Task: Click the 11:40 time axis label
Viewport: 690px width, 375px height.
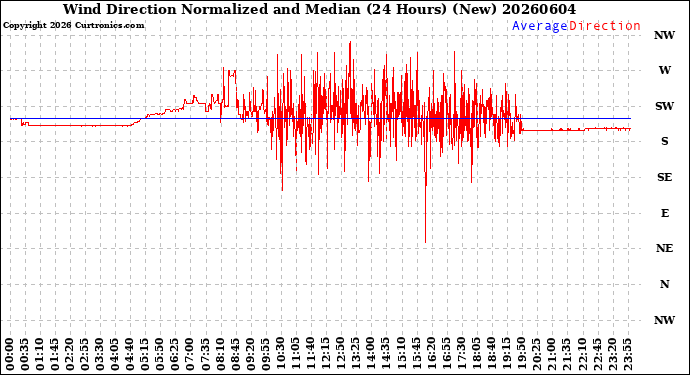Action: 311,355
